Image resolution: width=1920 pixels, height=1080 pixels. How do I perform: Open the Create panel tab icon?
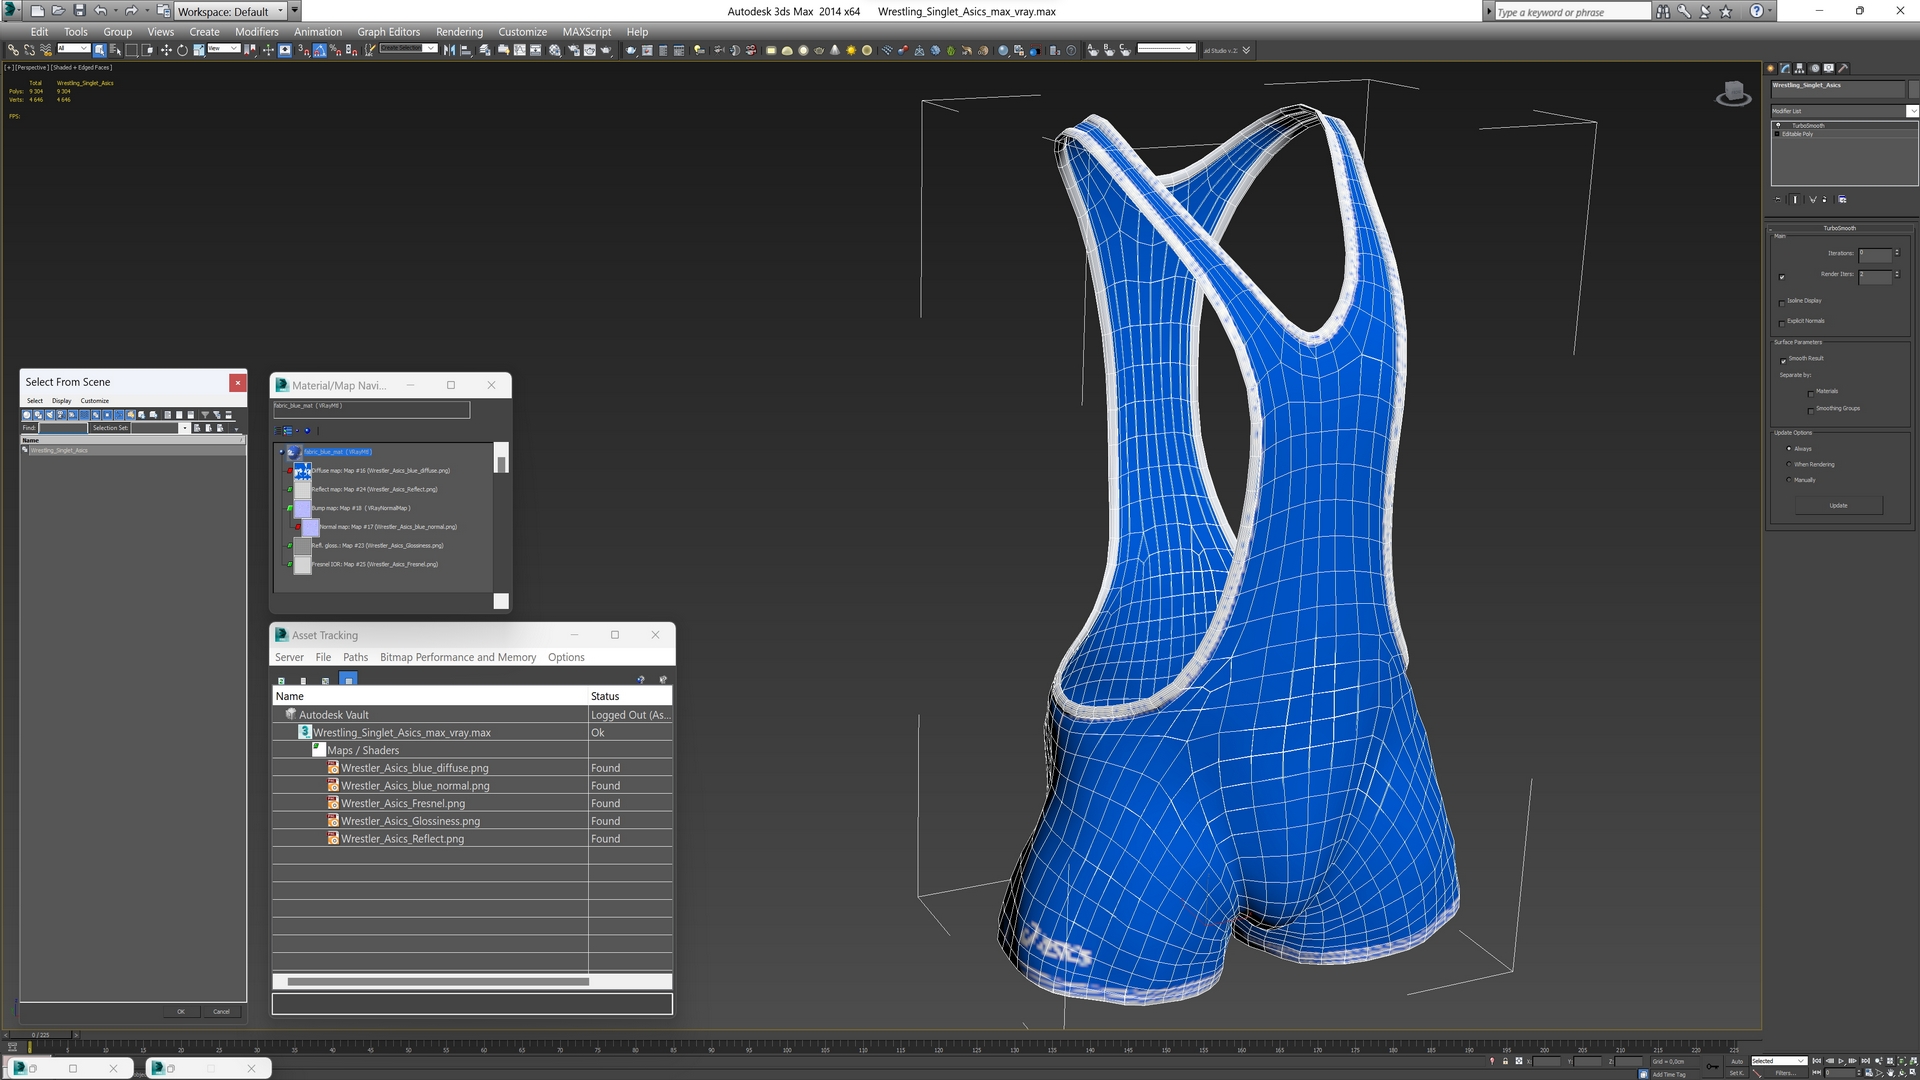pos(1770,68)
